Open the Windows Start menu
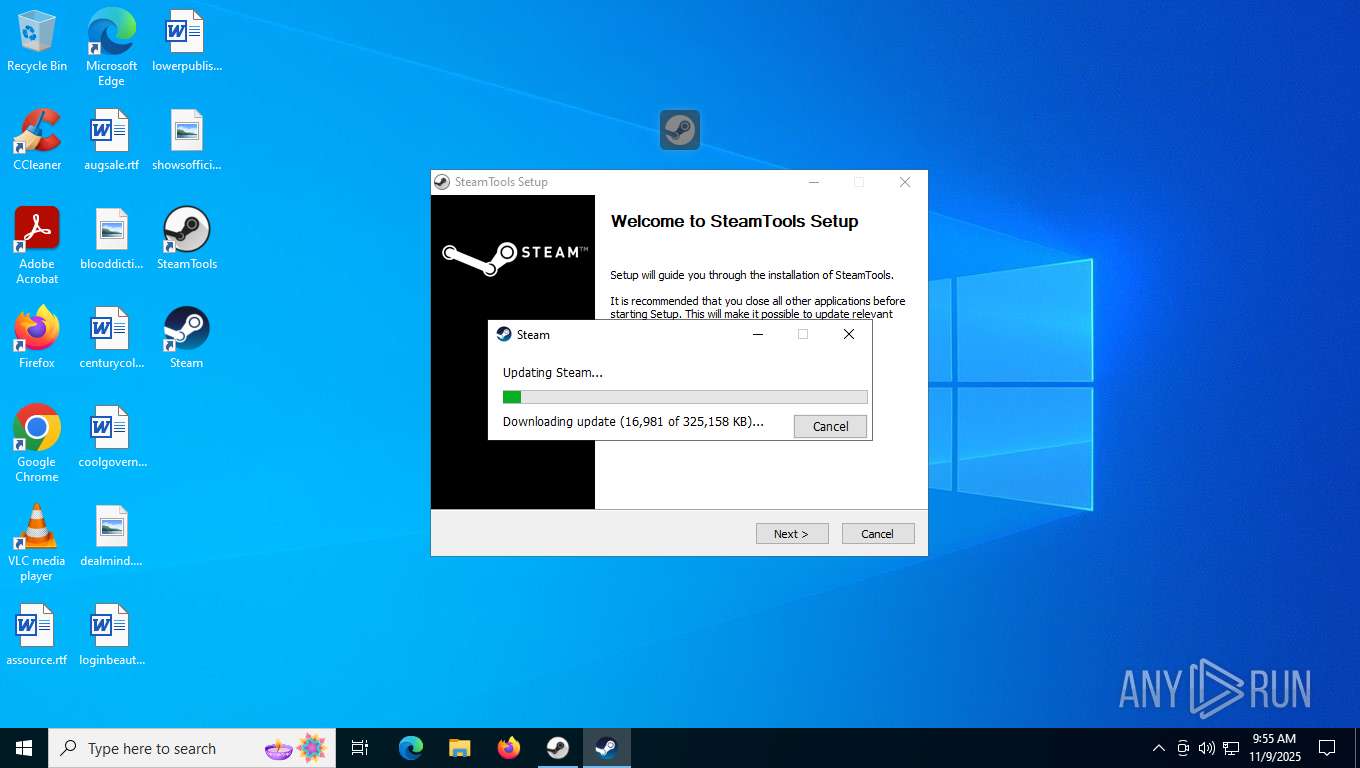1360x768 pixels. click(24, 748)
